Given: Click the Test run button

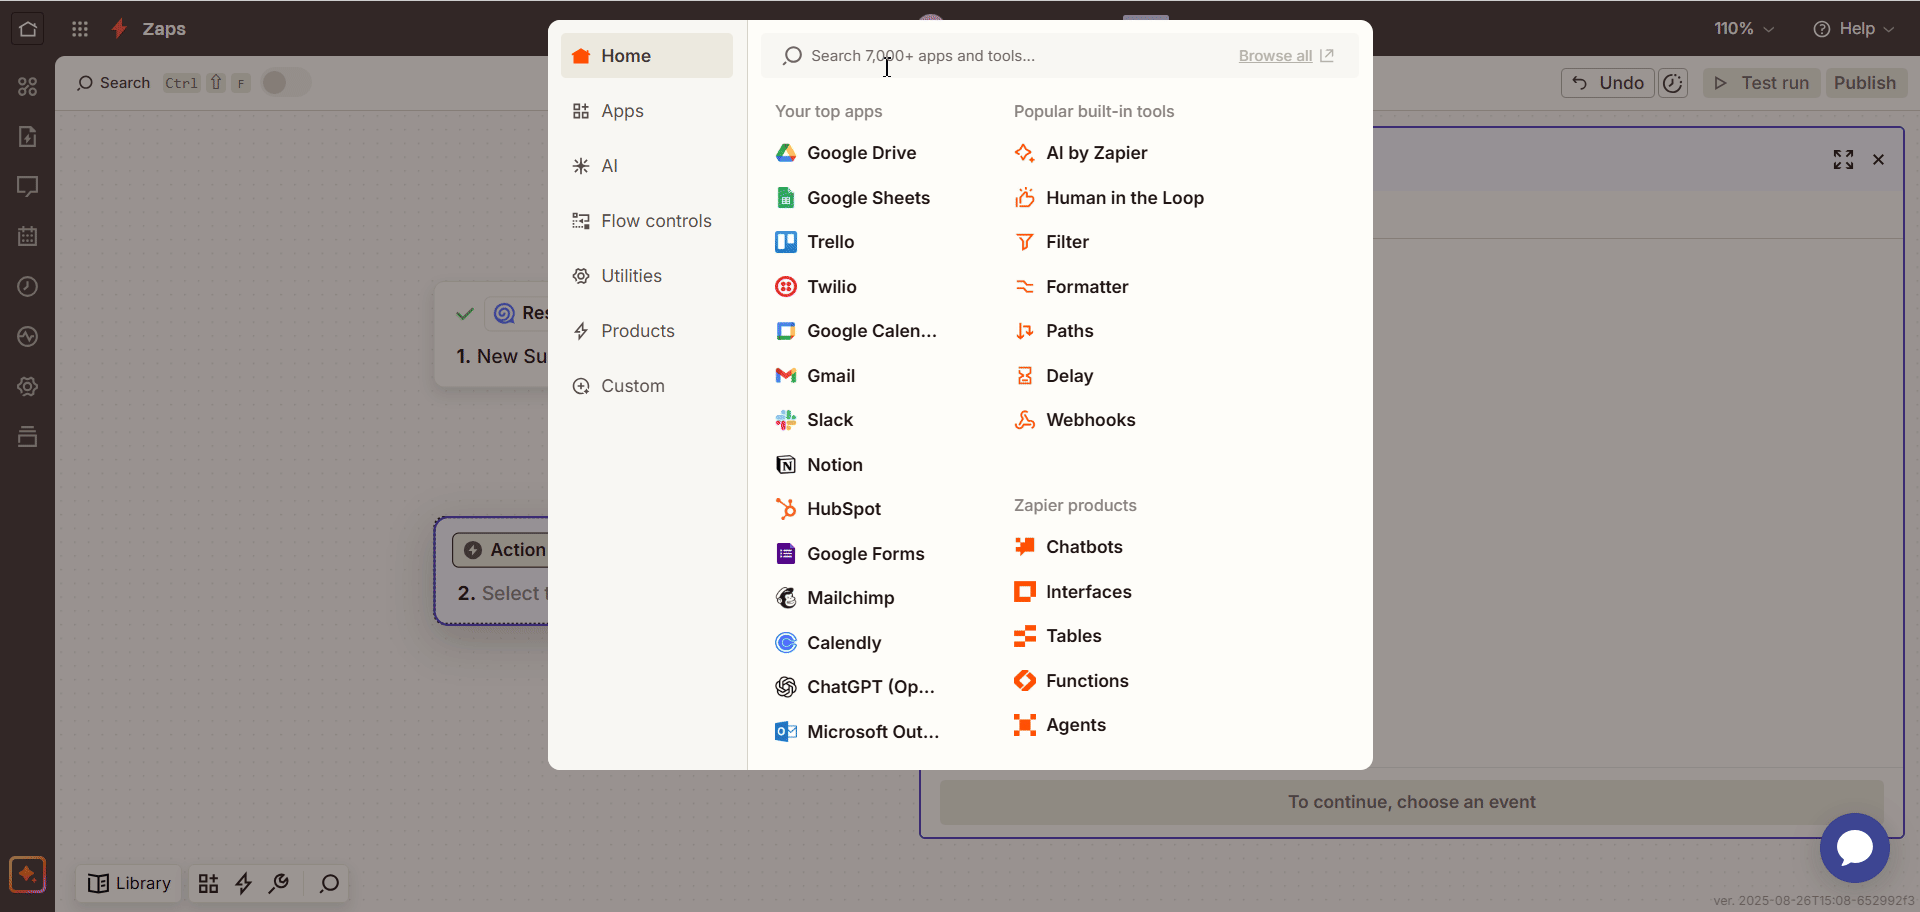Looking at the screenshot, I should pyautogui.click(x=1761, y=83).
